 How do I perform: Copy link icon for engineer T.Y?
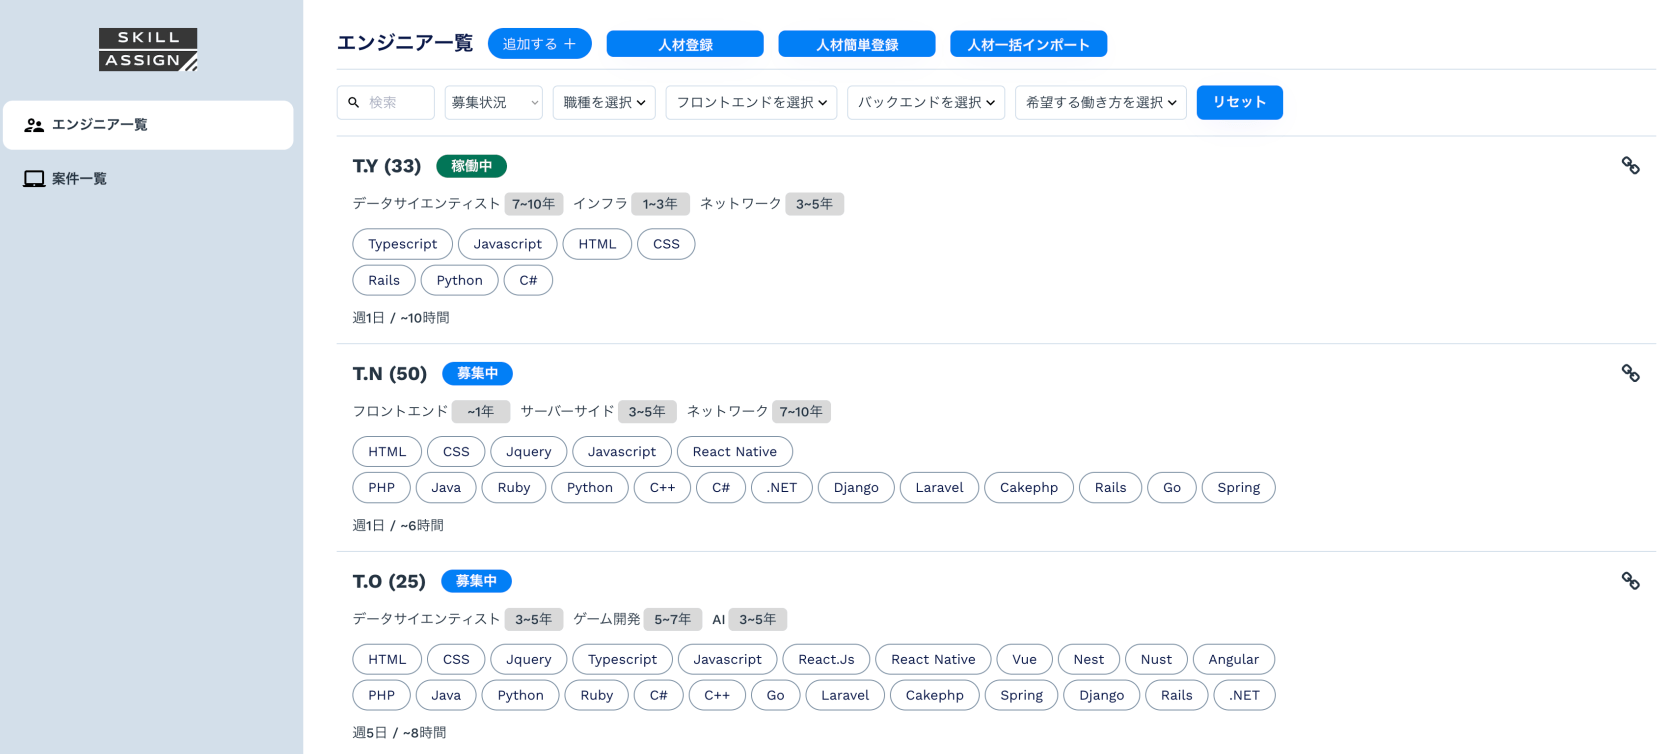coord(1630,166)
